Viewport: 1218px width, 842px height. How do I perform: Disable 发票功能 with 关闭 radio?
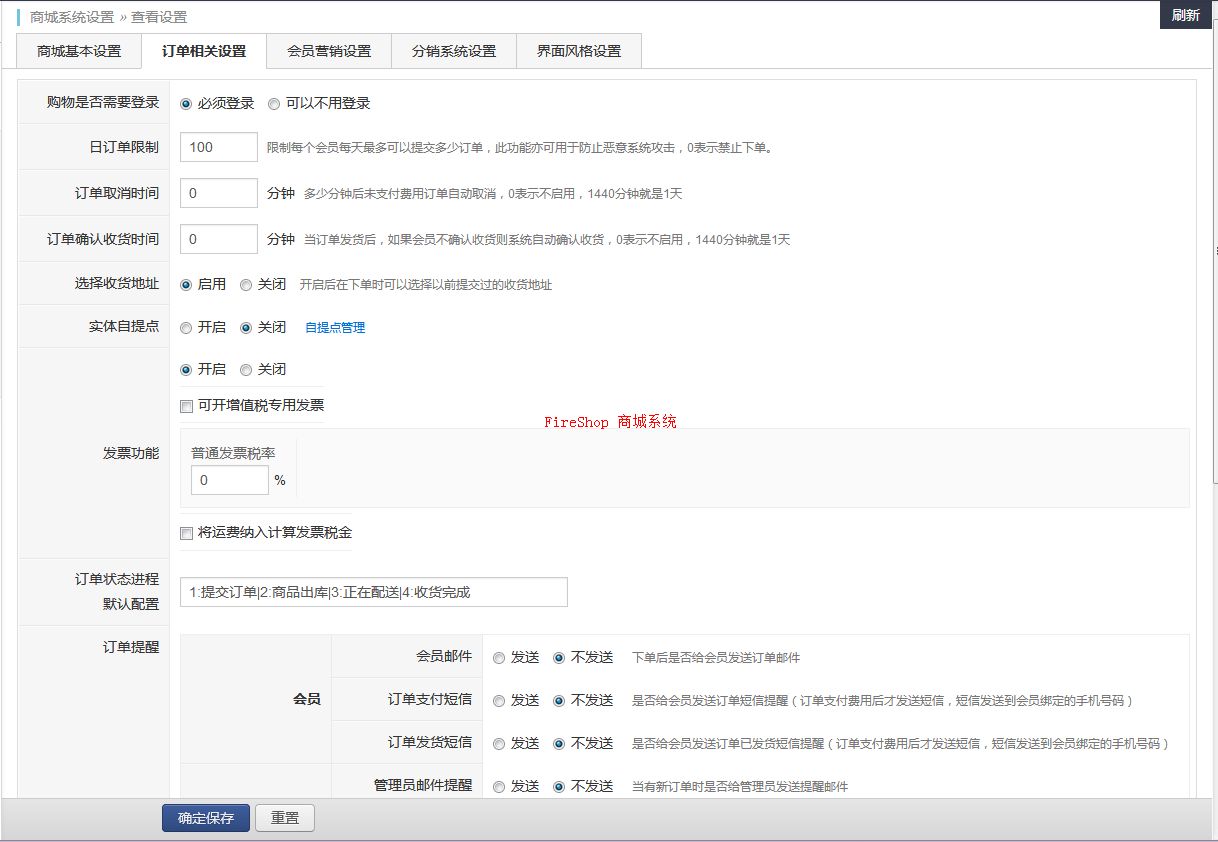coord(246,370)
